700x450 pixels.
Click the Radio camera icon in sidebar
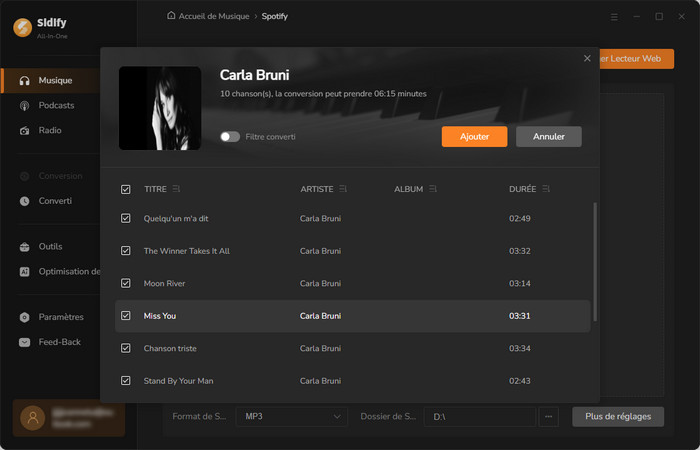coord(25,130)
